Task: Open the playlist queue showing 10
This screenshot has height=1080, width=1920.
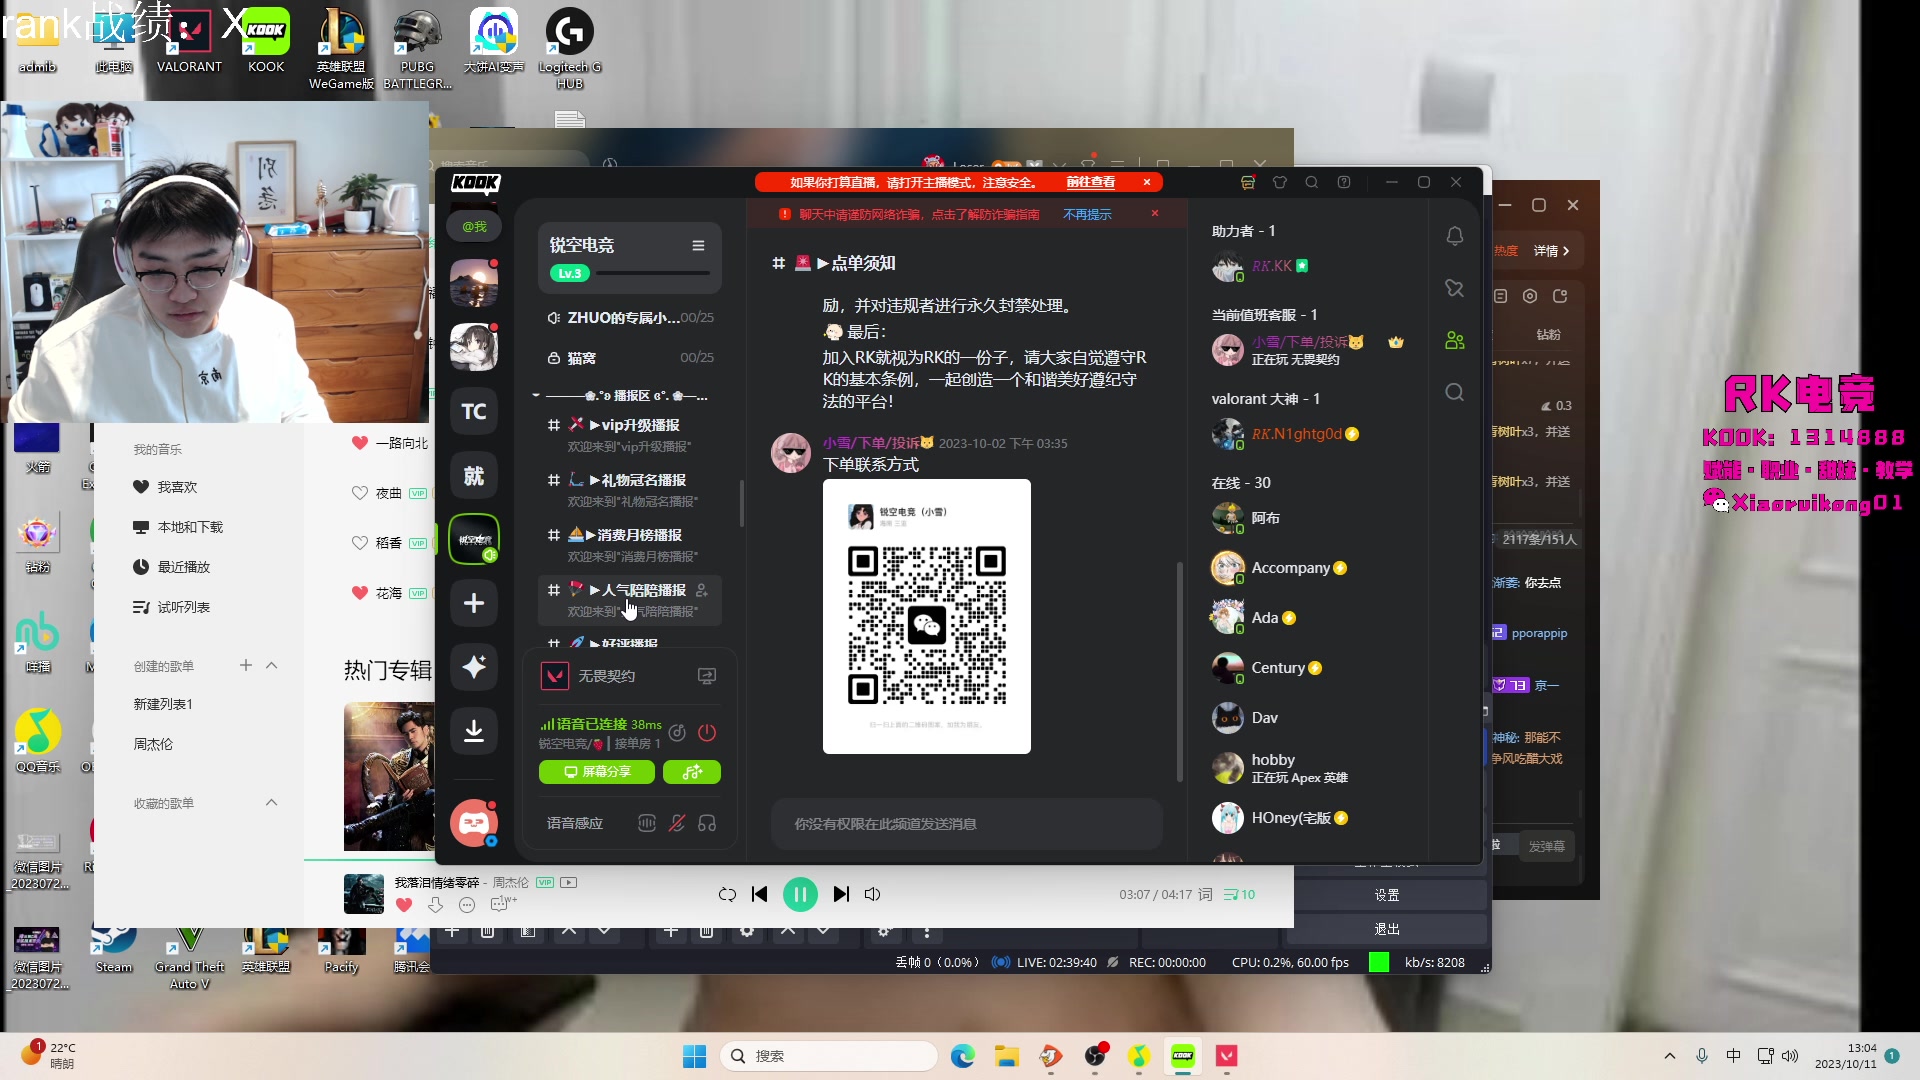Action: 1239,895
